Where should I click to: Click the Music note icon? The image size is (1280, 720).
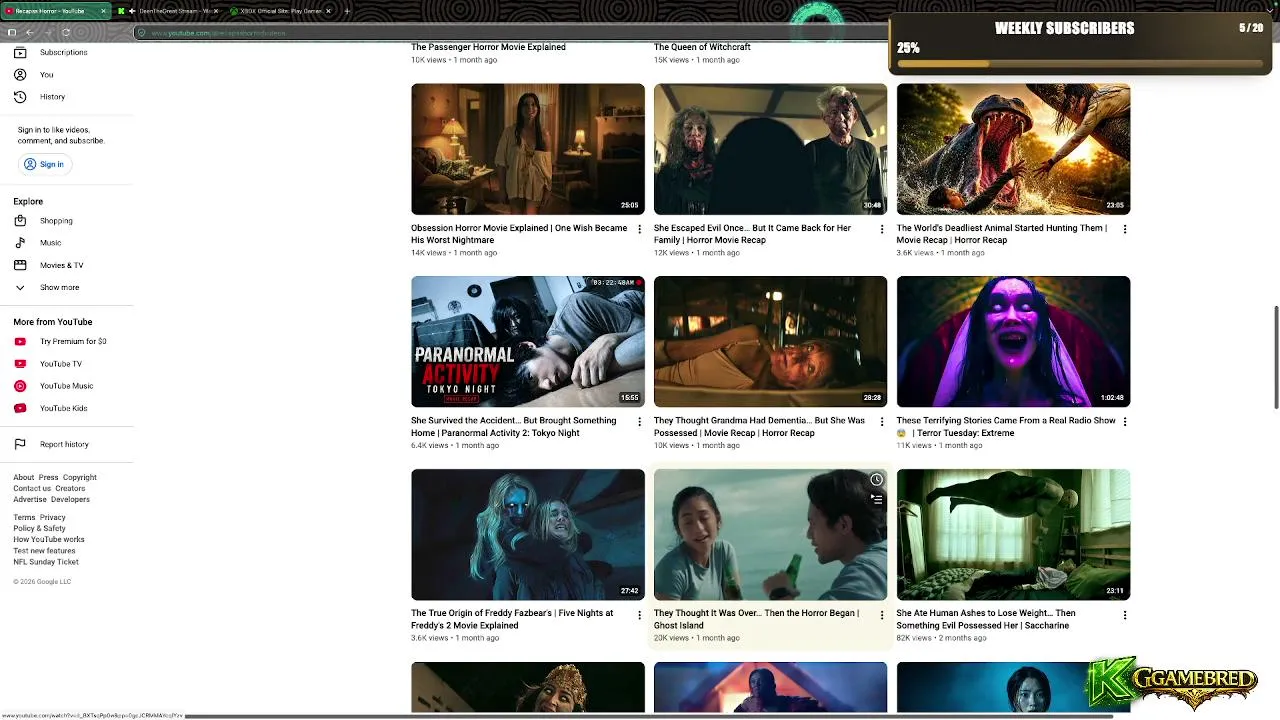[x=20, y=243]
